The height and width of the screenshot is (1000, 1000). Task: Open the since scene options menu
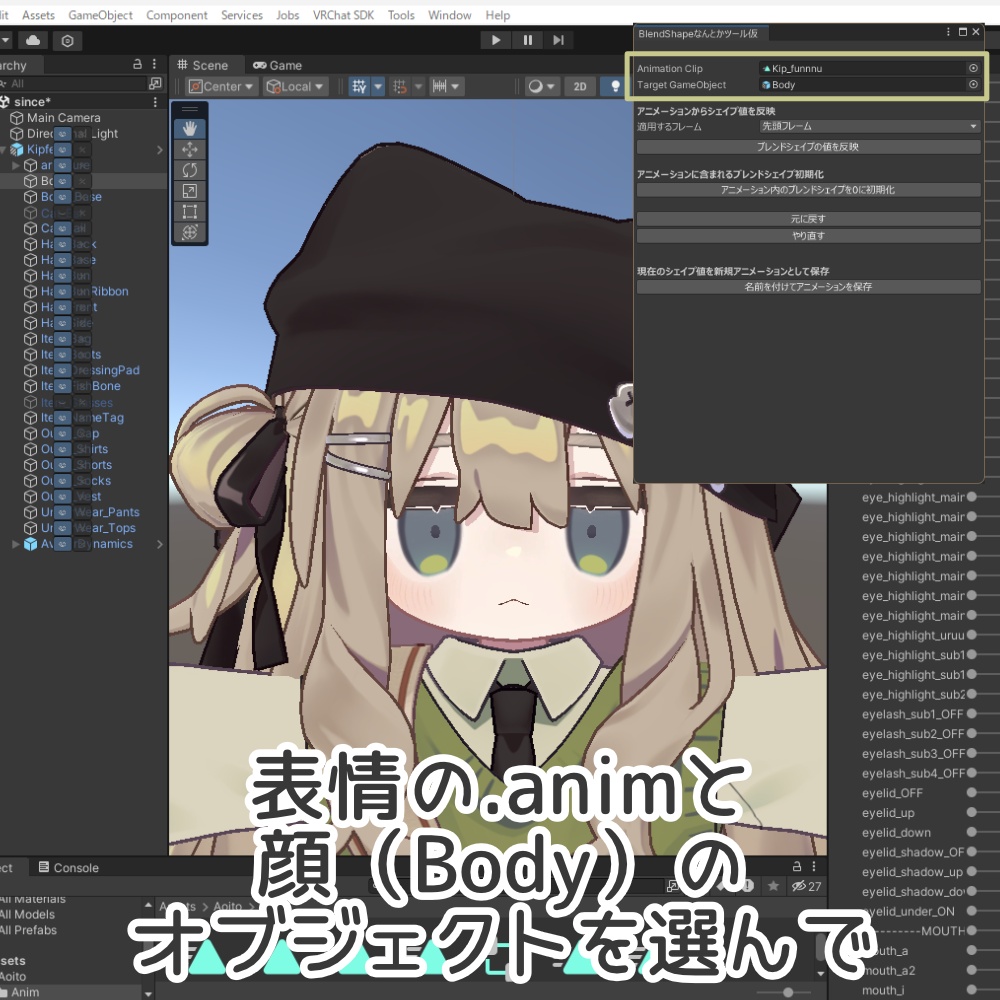coord(155,102)
